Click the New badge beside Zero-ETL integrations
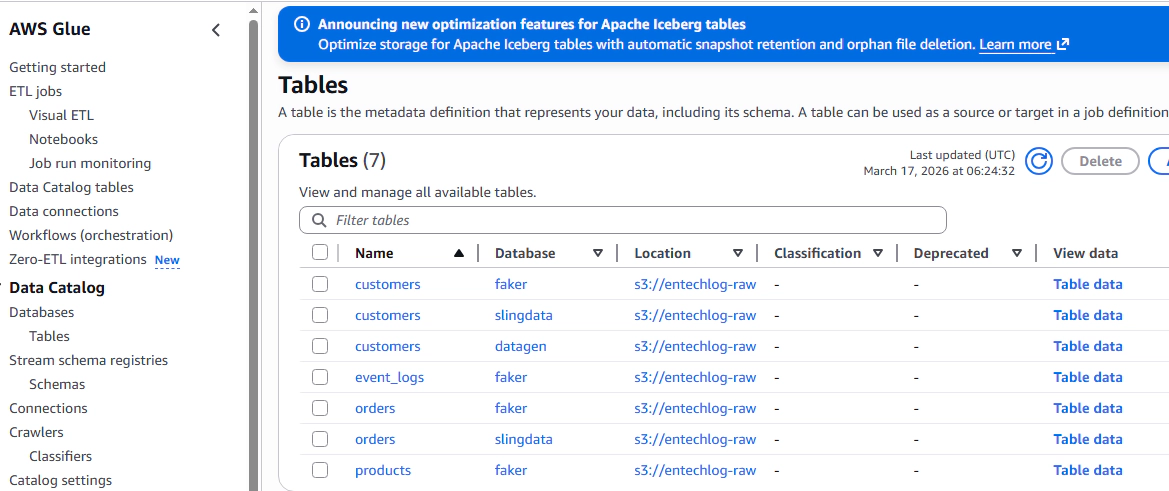The width and height of the screenshot is (1169, 491). [167, 260]
